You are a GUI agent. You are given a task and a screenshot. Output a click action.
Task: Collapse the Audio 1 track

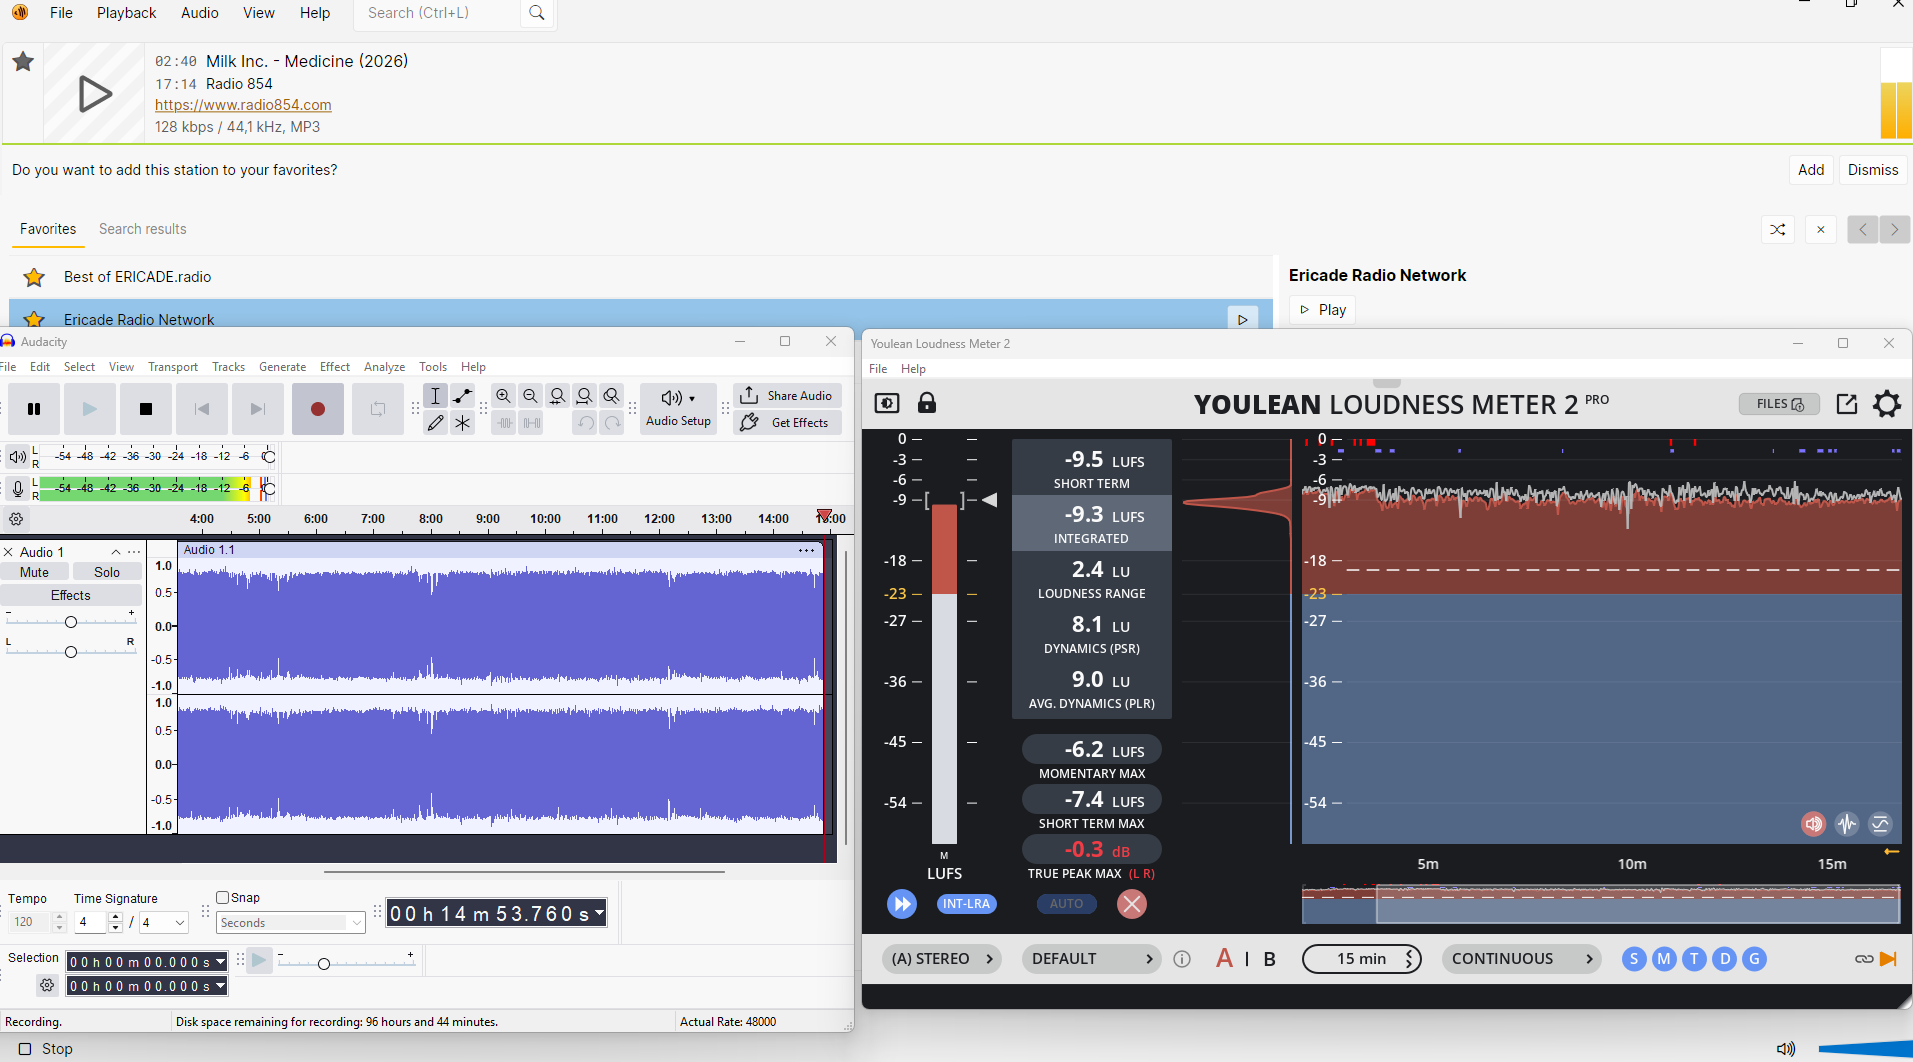point(116,552)
